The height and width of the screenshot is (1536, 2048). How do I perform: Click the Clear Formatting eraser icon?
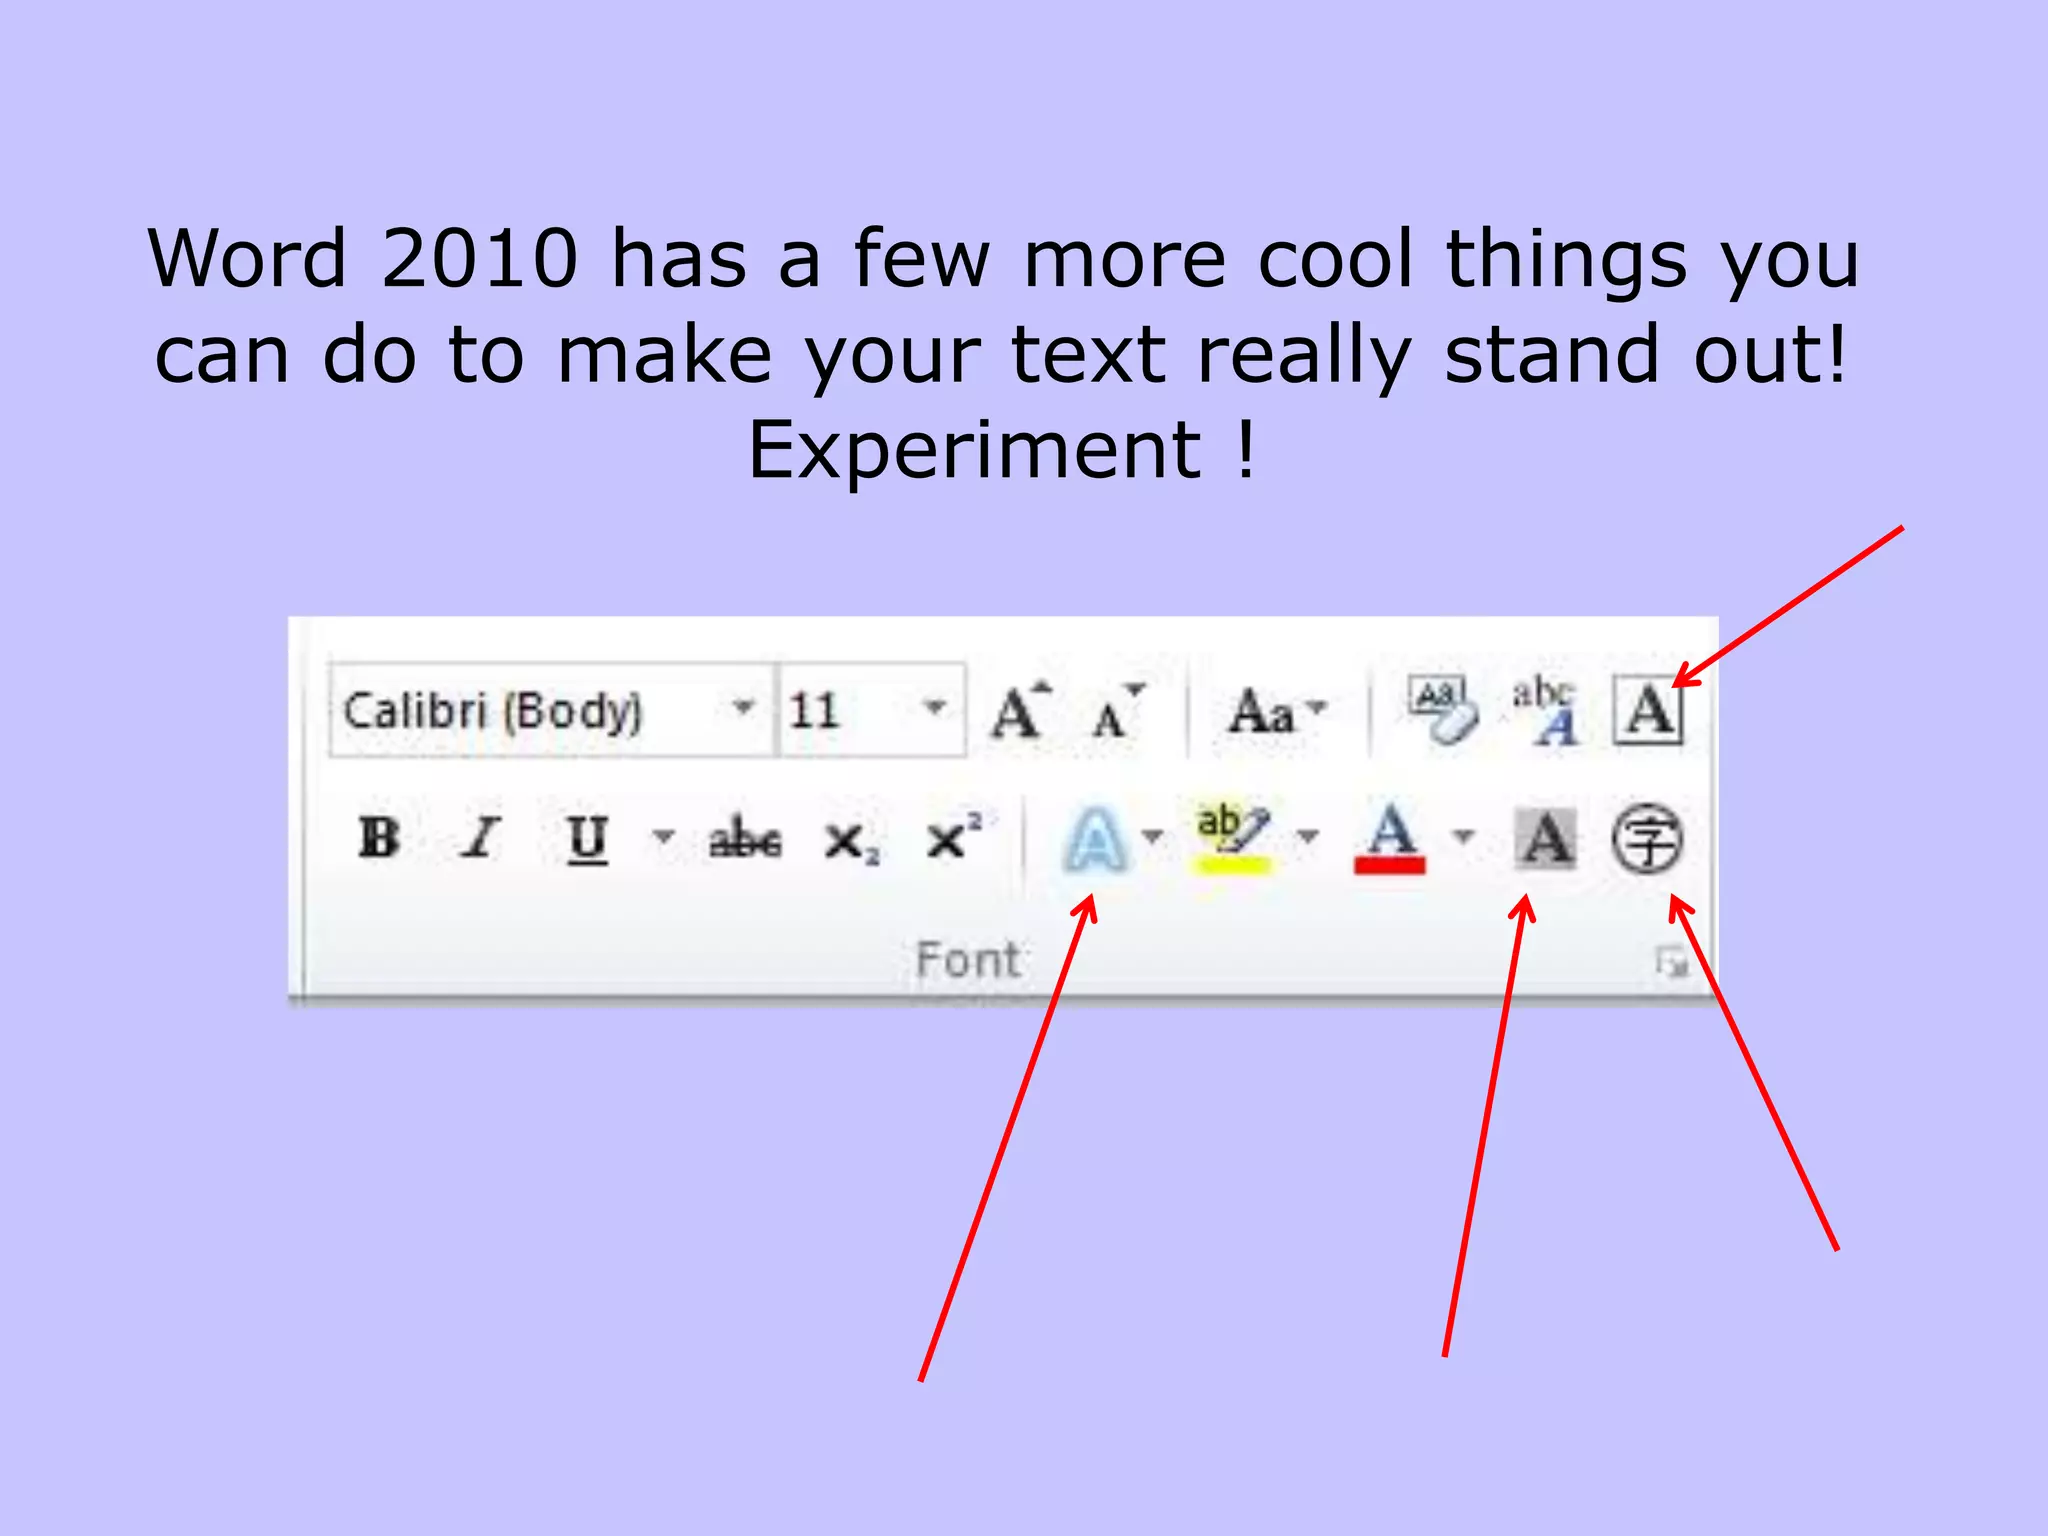[x=1441, y=710]
